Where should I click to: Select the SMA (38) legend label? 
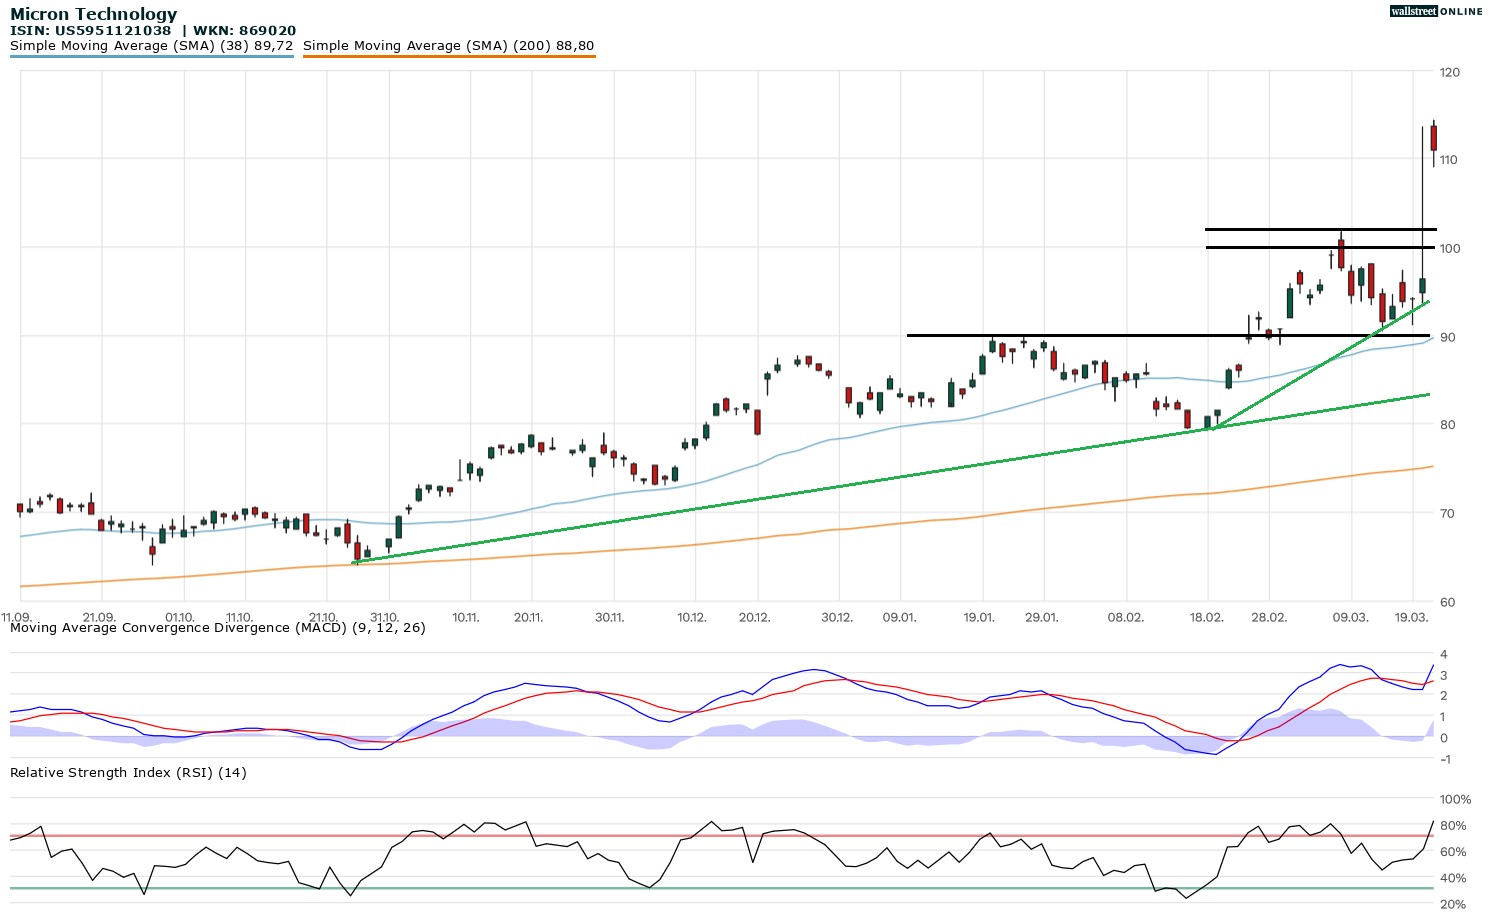pyautogui.click(x=151, y=46)
